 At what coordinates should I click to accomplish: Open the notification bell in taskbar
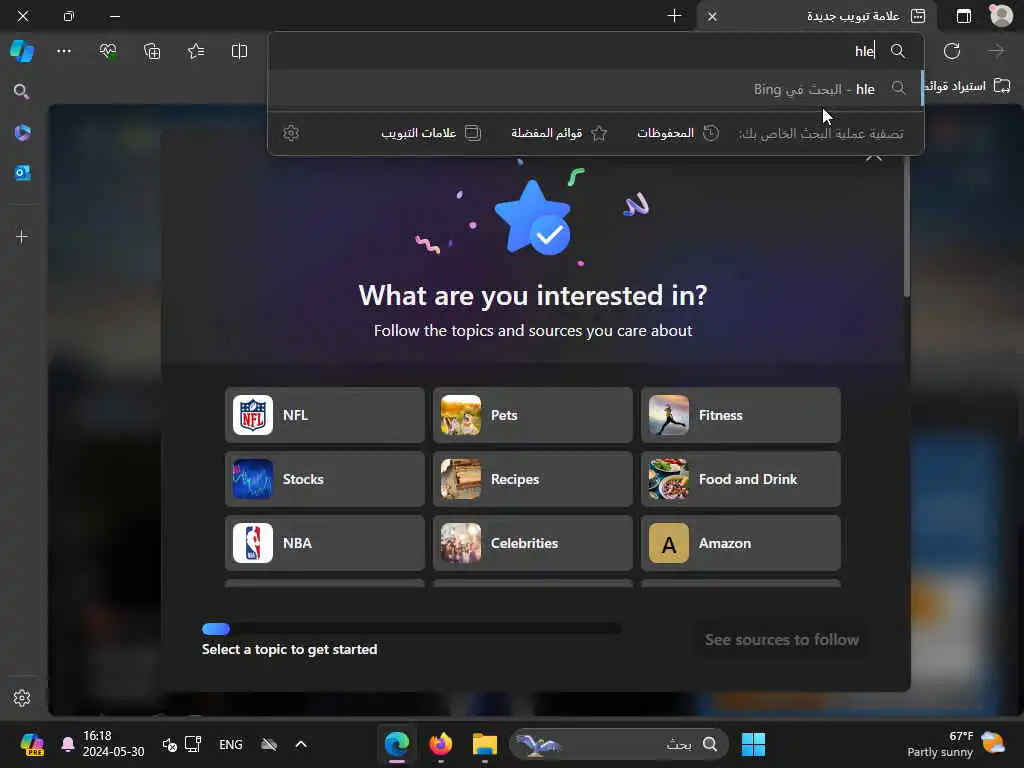pyautogui.click(x=67, y=744)
